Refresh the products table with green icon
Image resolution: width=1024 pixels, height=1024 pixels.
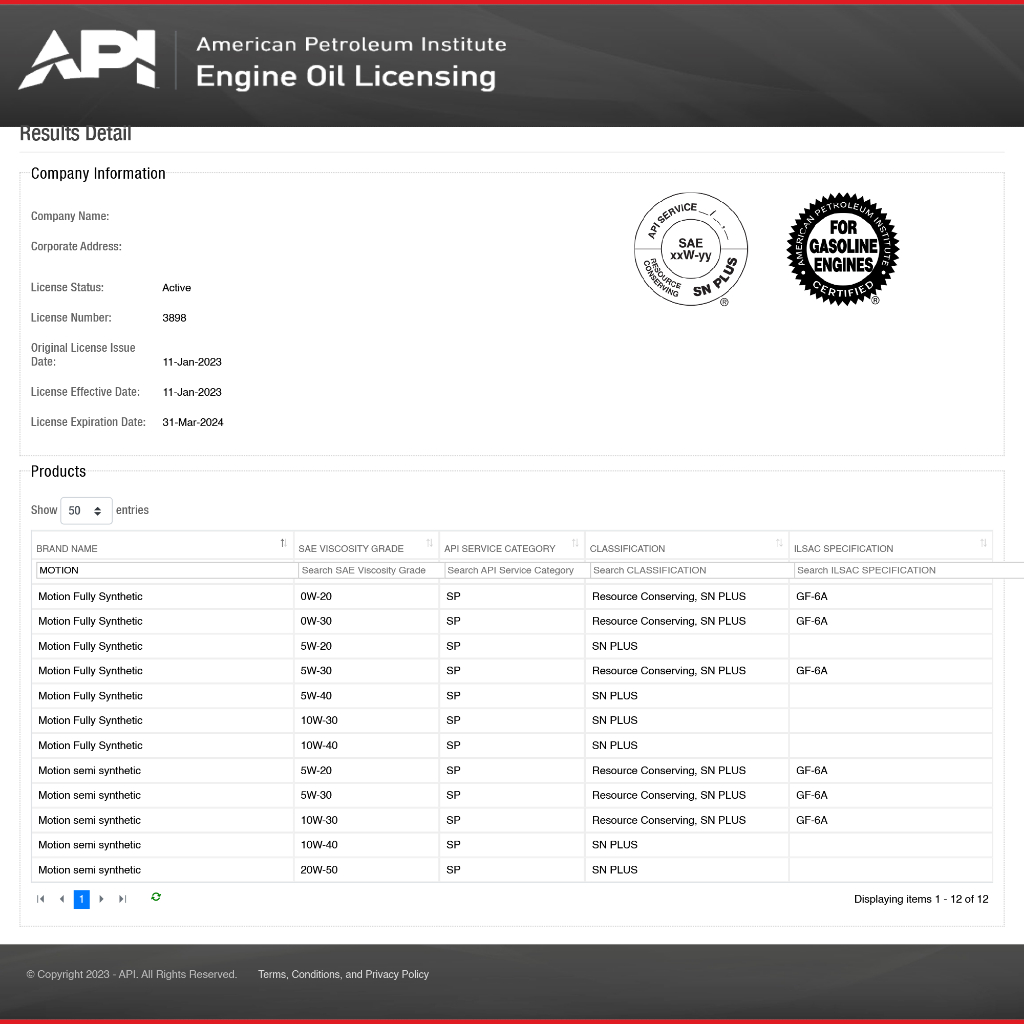click(x=156, y=897)
